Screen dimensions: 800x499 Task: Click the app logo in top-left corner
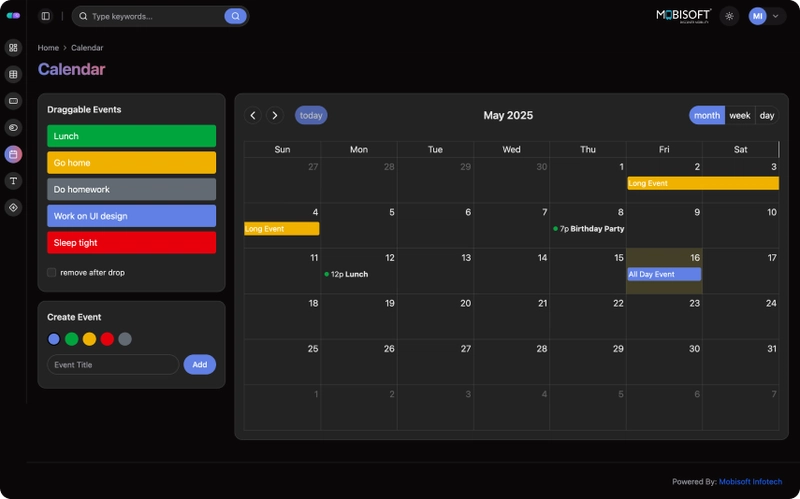click(x=13, y=16)
